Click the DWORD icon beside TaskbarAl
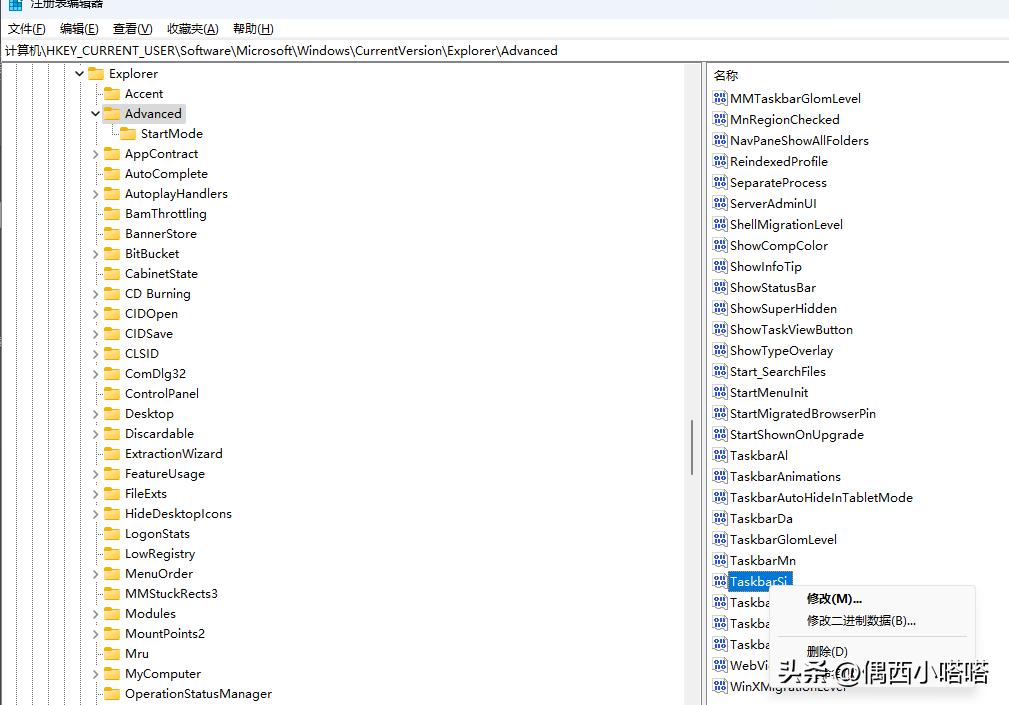Screen dimensions: 1009x705 tap(719, 456)
